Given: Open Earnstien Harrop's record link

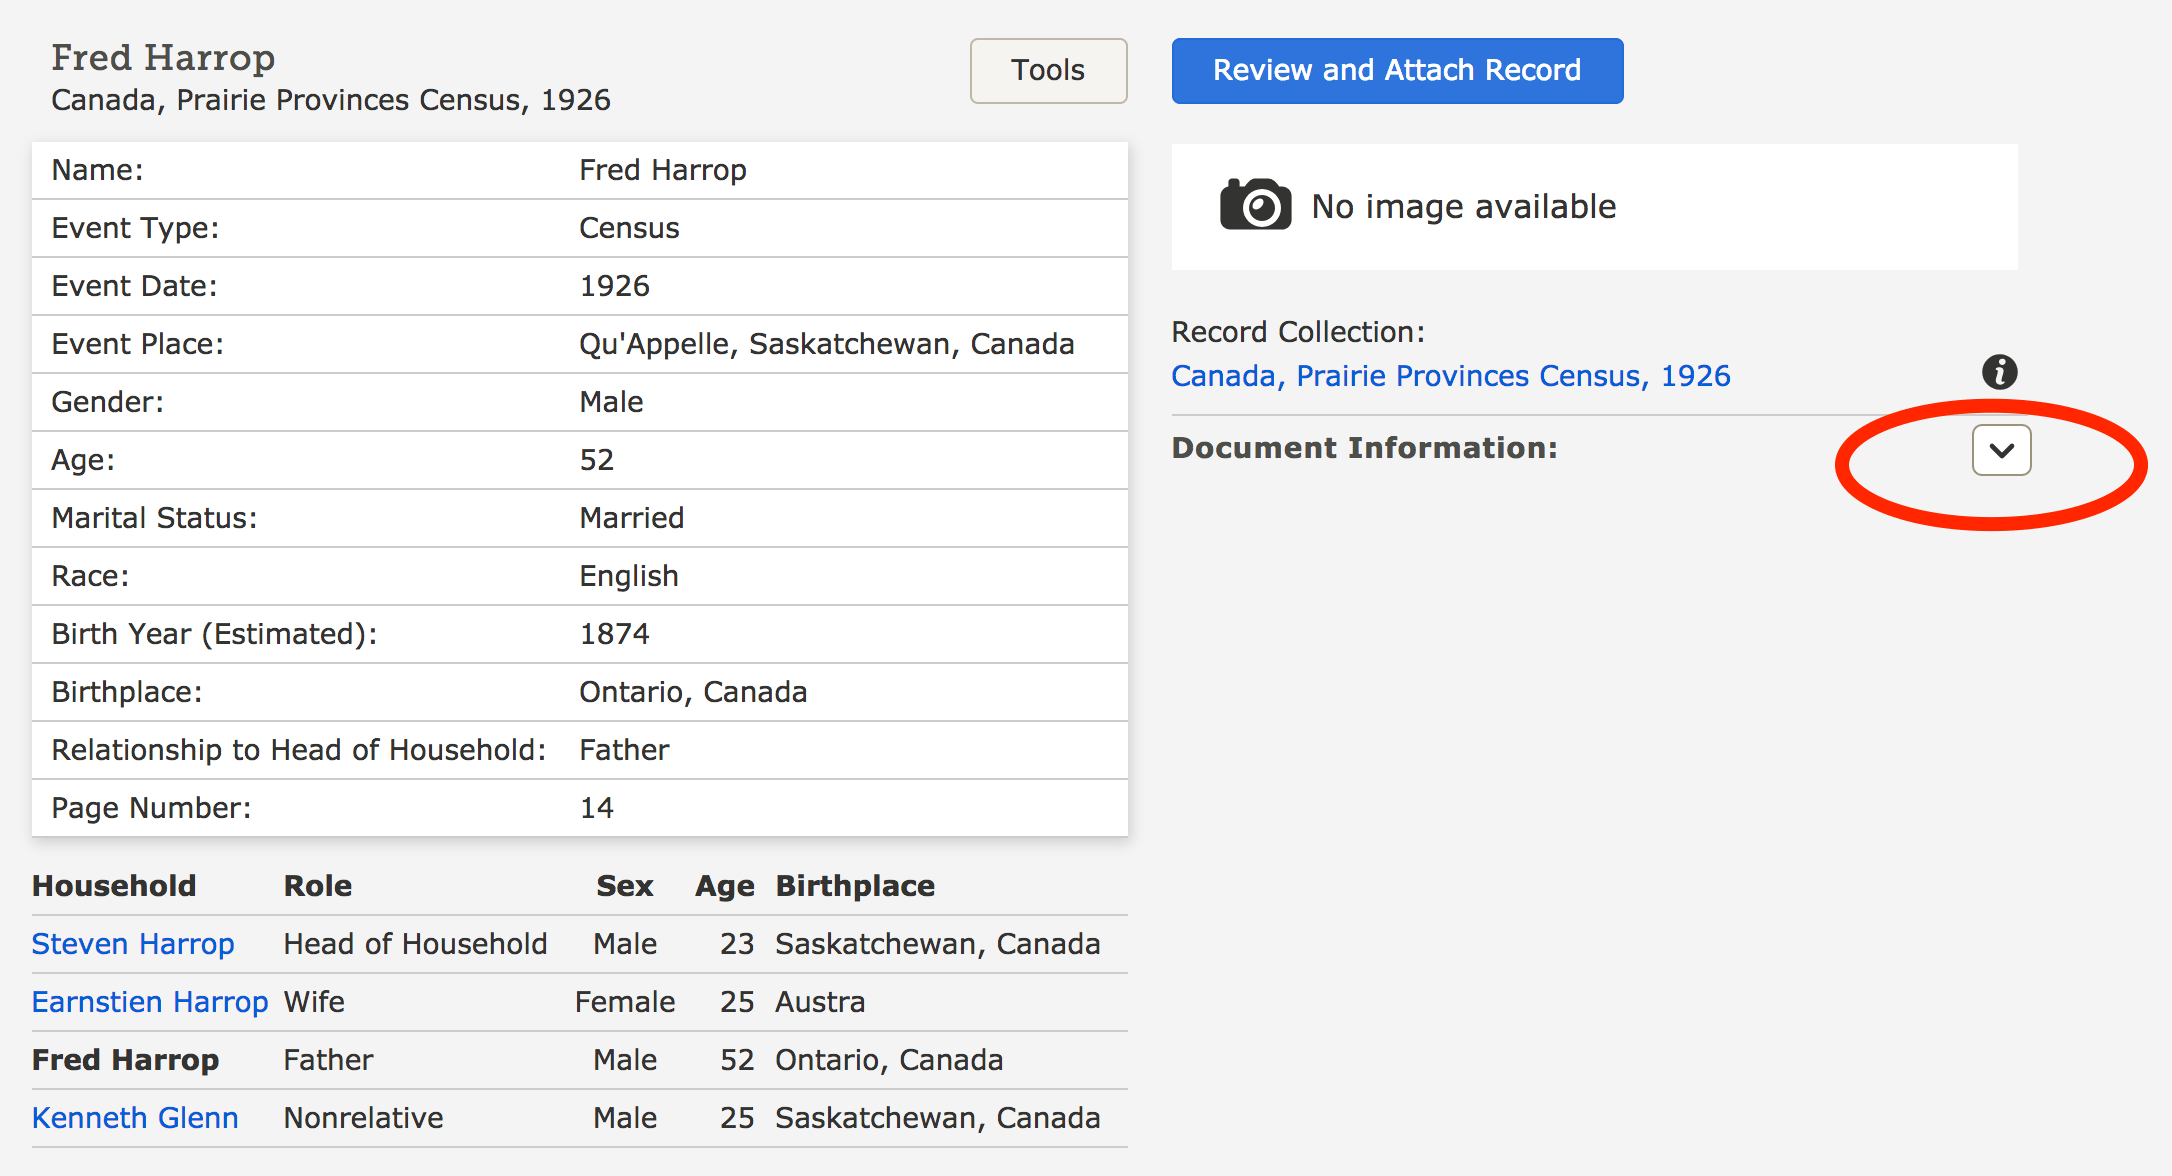Looking at the screenshot, I should click(150, 1002).
